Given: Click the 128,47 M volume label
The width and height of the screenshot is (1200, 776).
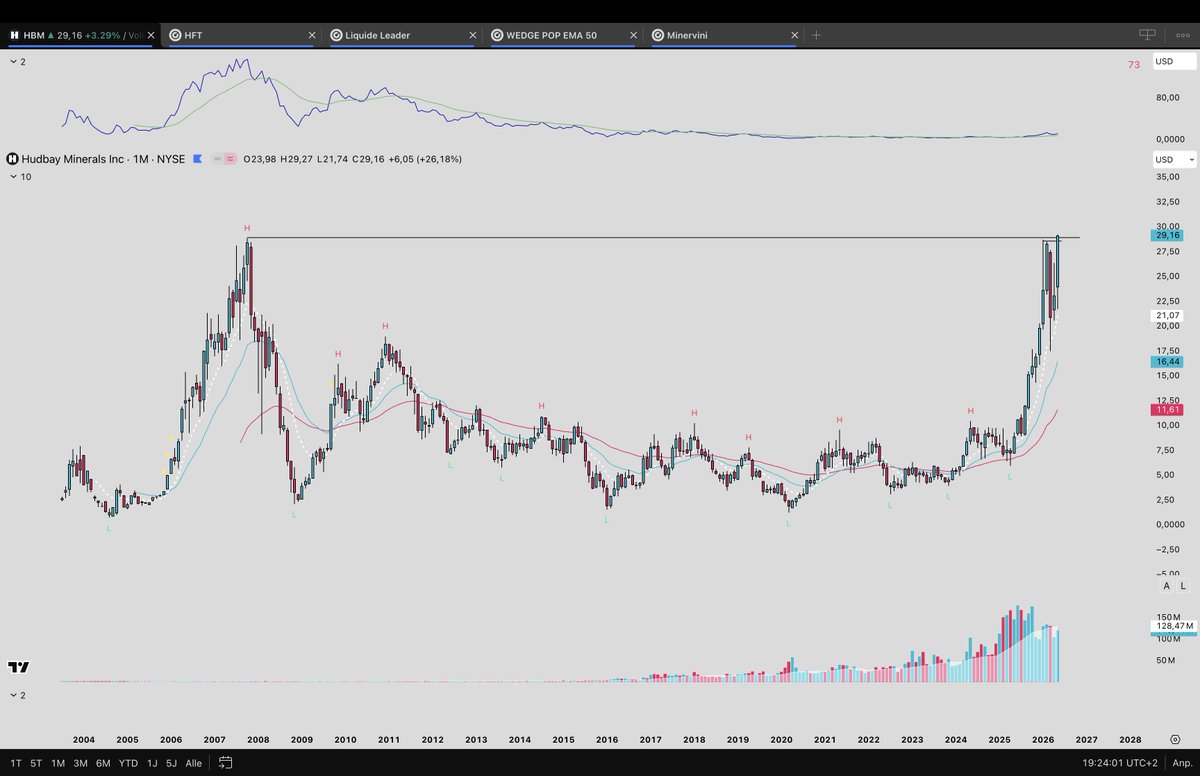Looking at the screenshot, I should 1174,625.
